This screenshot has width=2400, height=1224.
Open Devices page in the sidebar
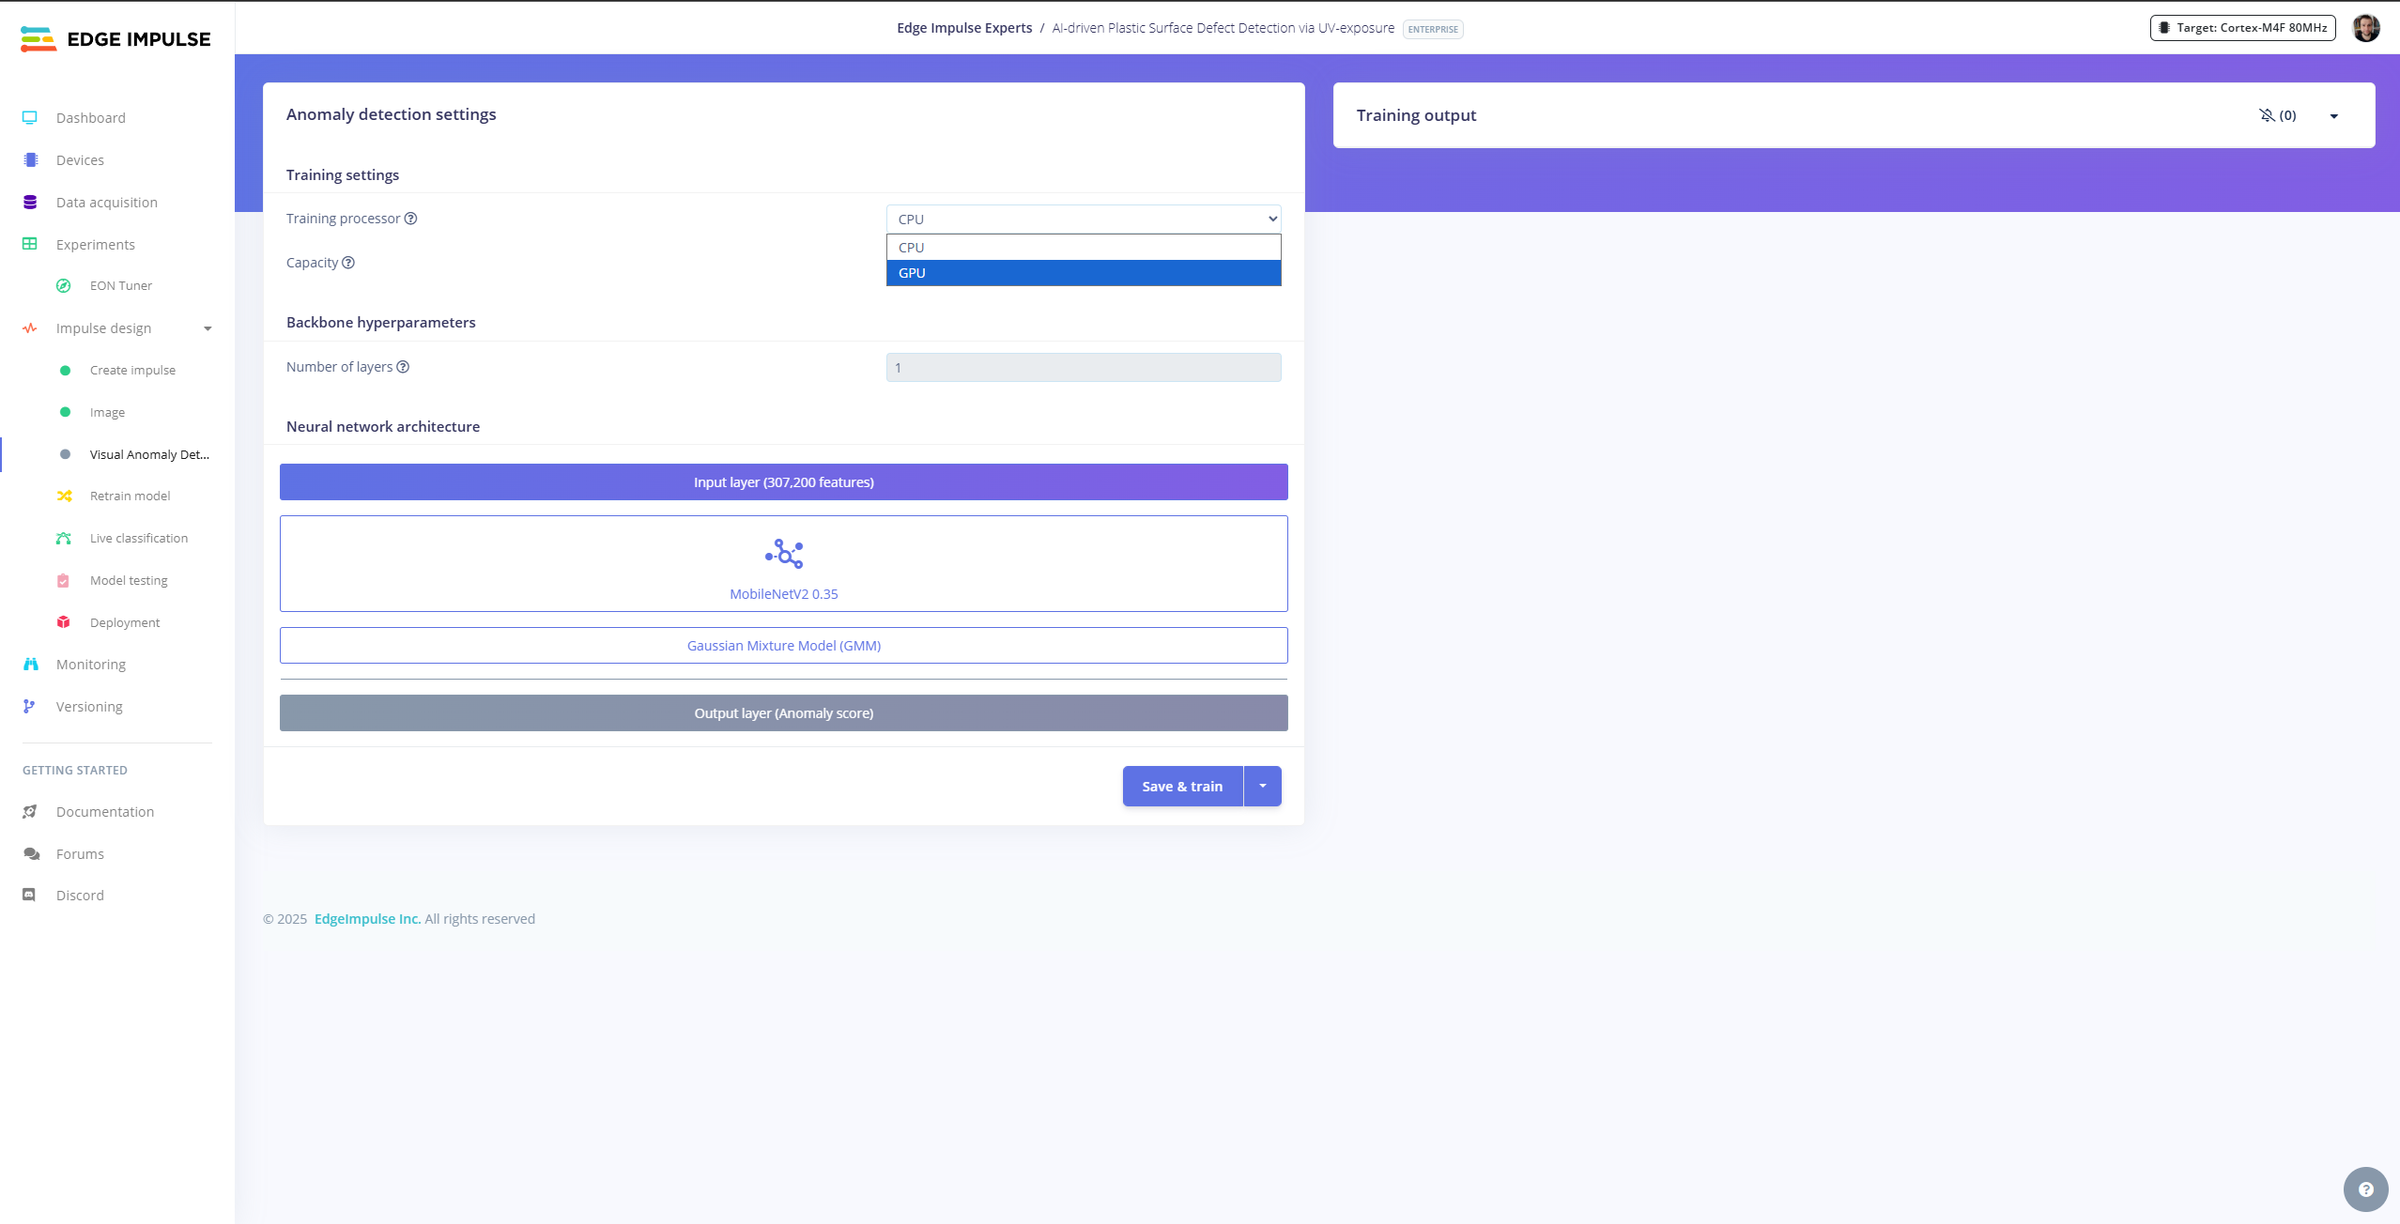[x=80, y=160]
